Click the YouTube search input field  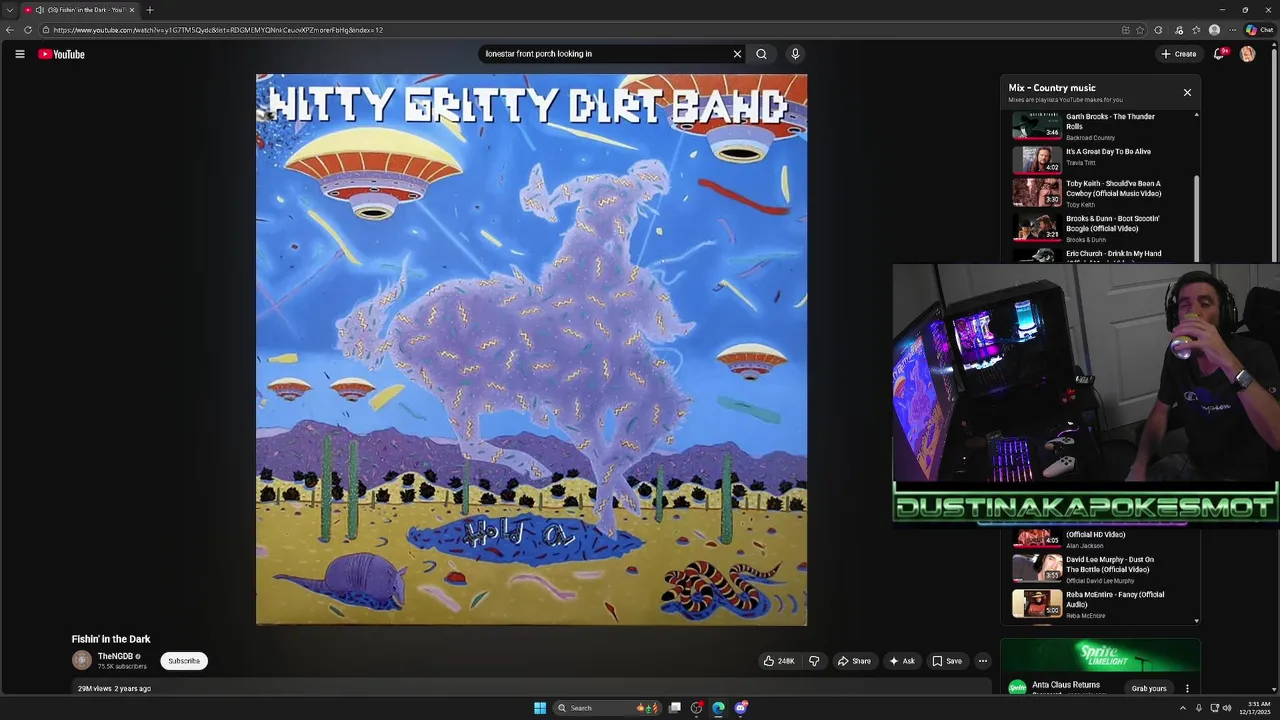605,54
